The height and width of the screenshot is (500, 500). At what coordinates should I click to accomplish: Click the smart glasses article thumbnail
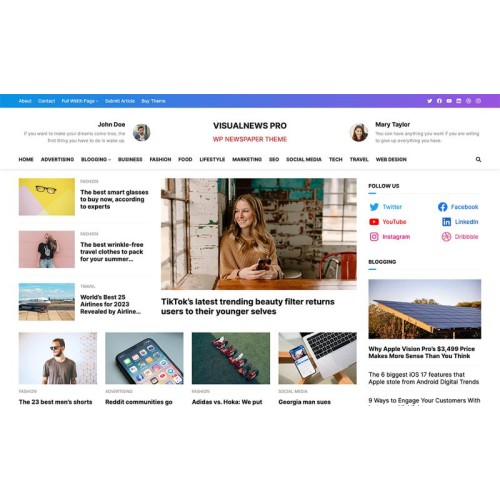pyautogui.click(x=47, y=197)
